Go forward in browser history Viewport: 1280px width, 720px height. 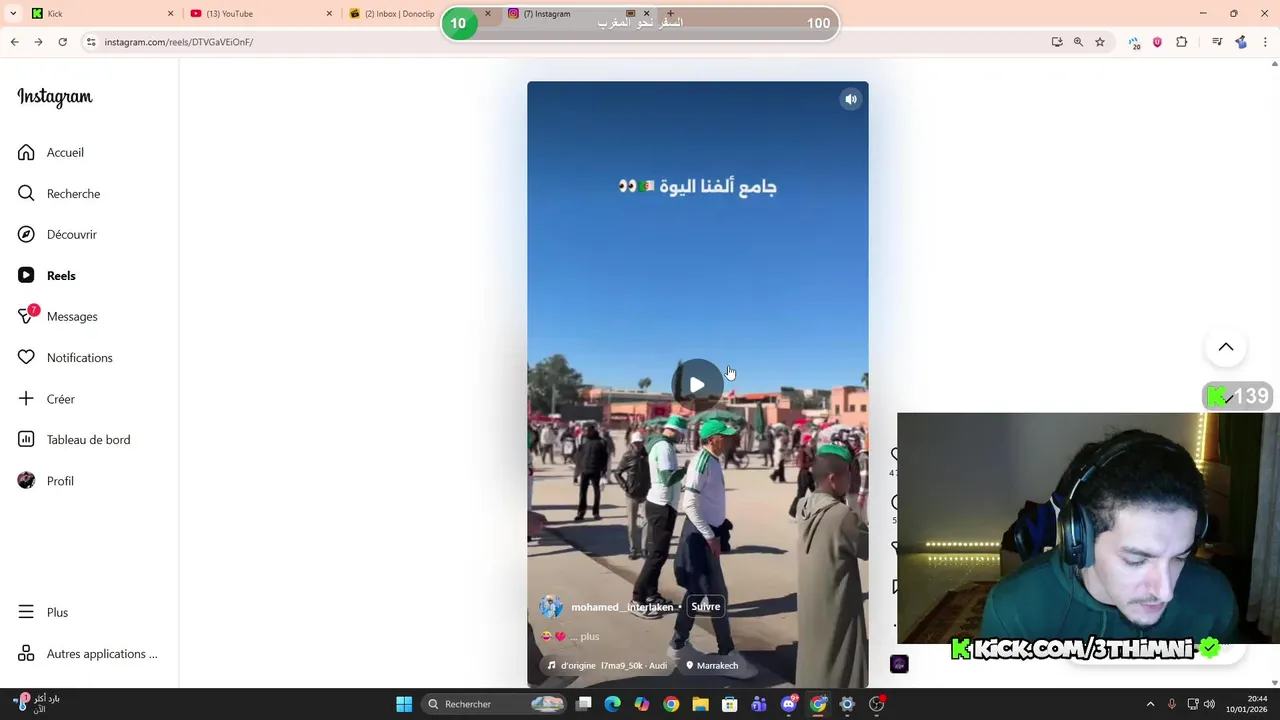click(38, 42)
